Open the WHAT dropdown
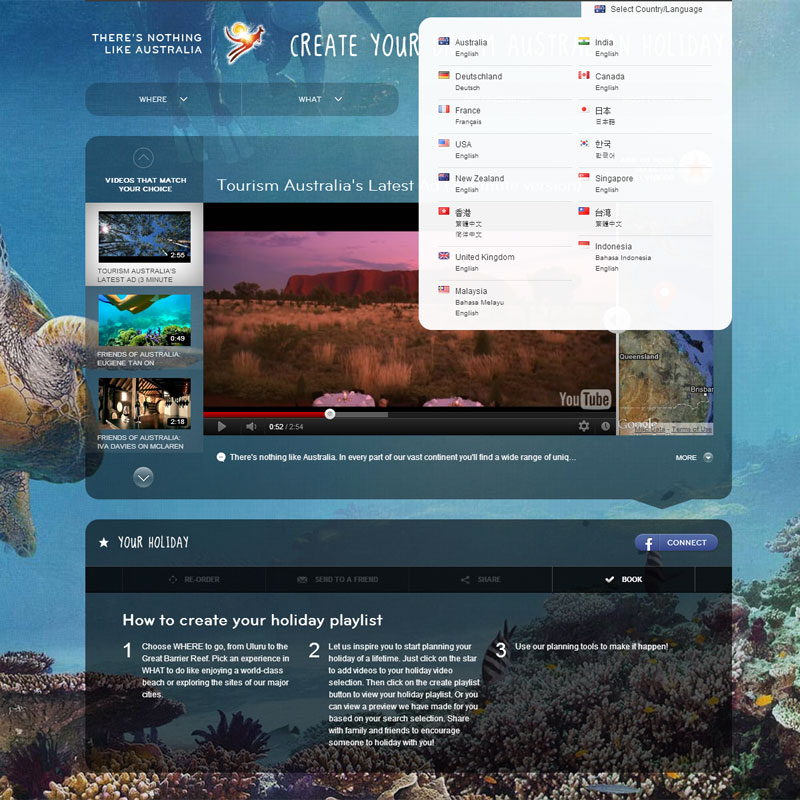 pos(320,99)
